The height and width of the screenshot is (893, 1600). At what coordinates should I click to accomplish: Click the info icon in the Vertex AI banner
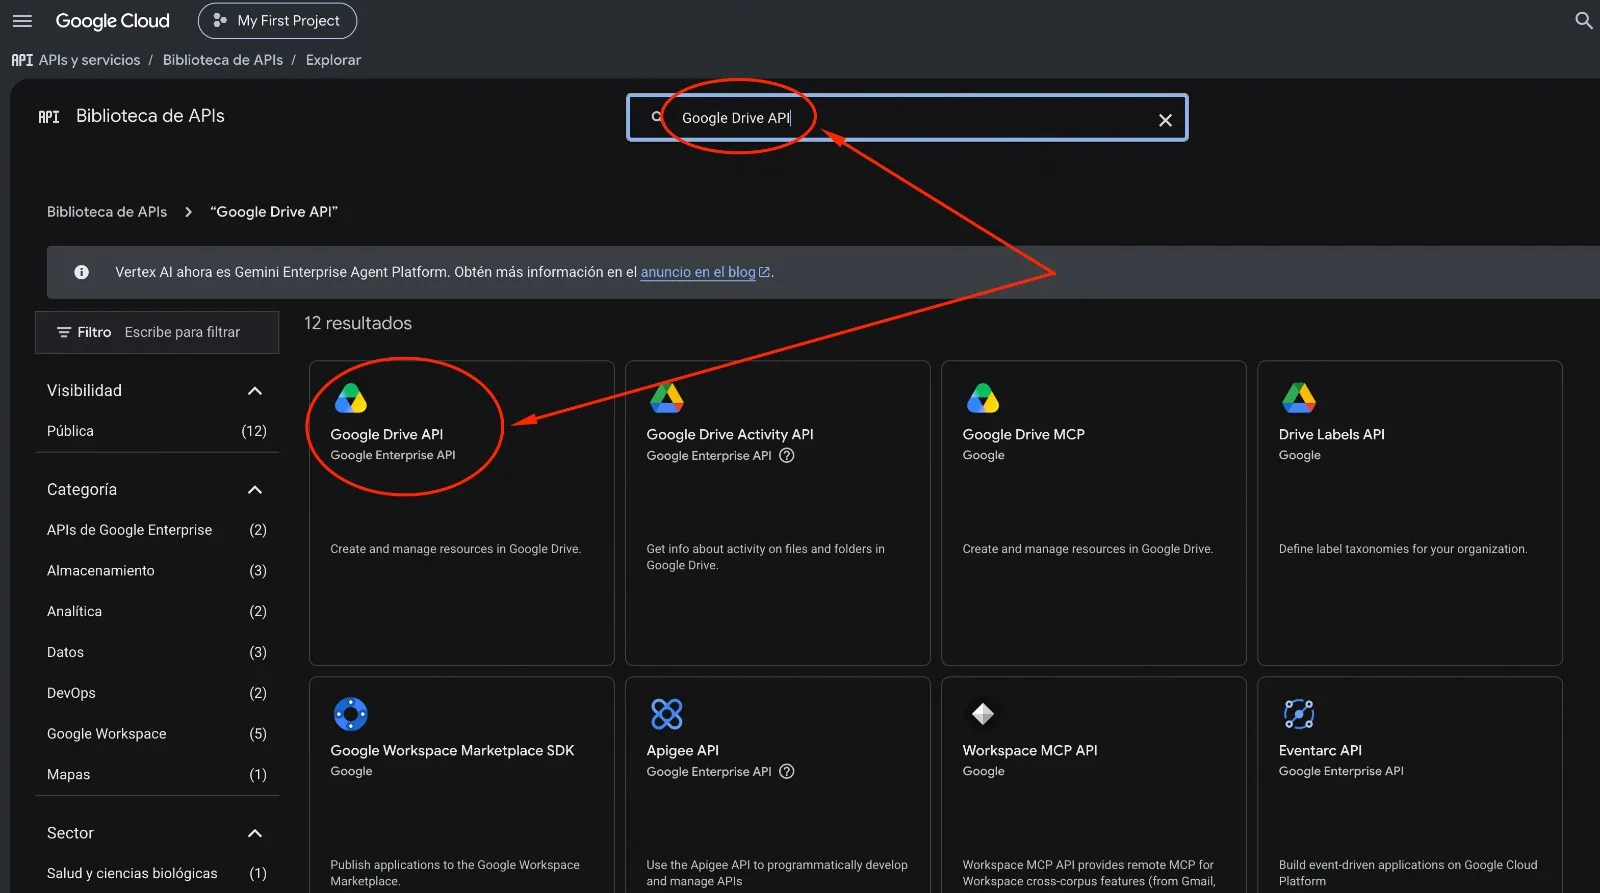coord(82,272)
